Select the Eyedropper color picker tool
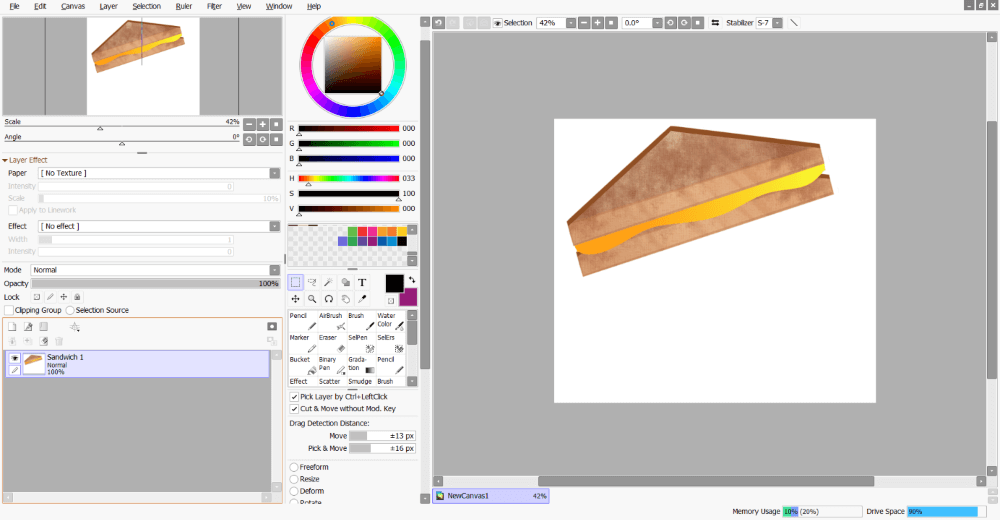The width and height of the screenshot is (1000, 520). coord(362,299)
